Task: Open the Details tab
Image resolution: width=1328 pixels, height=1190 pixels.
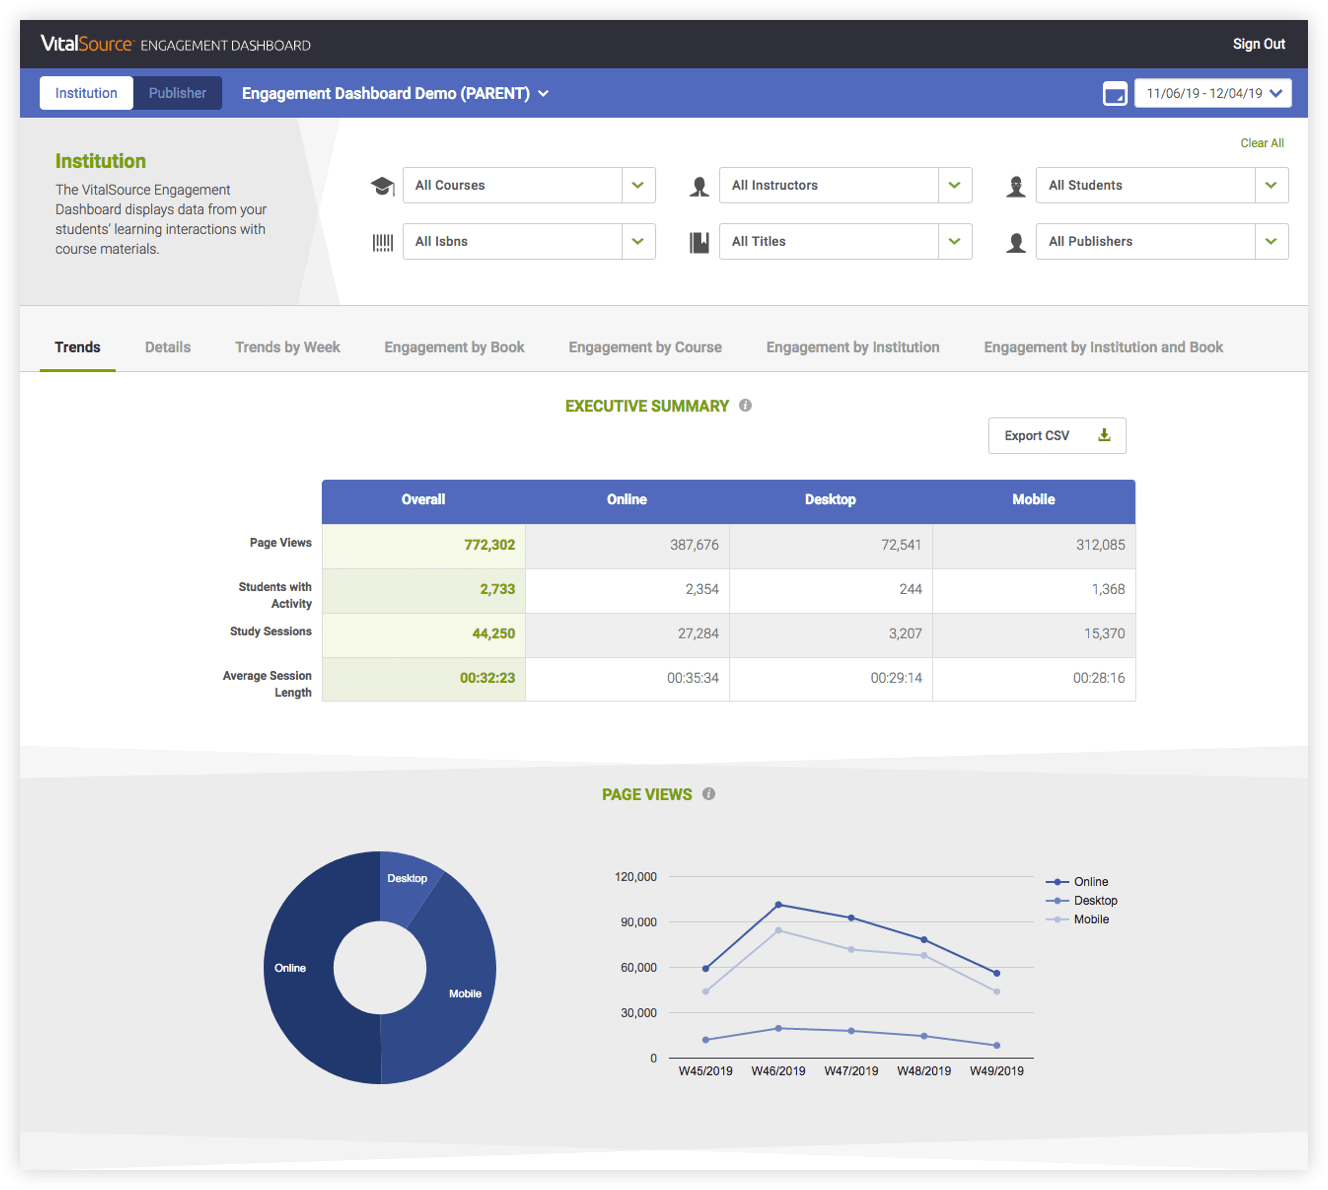Action: click(x=168, y=347)
